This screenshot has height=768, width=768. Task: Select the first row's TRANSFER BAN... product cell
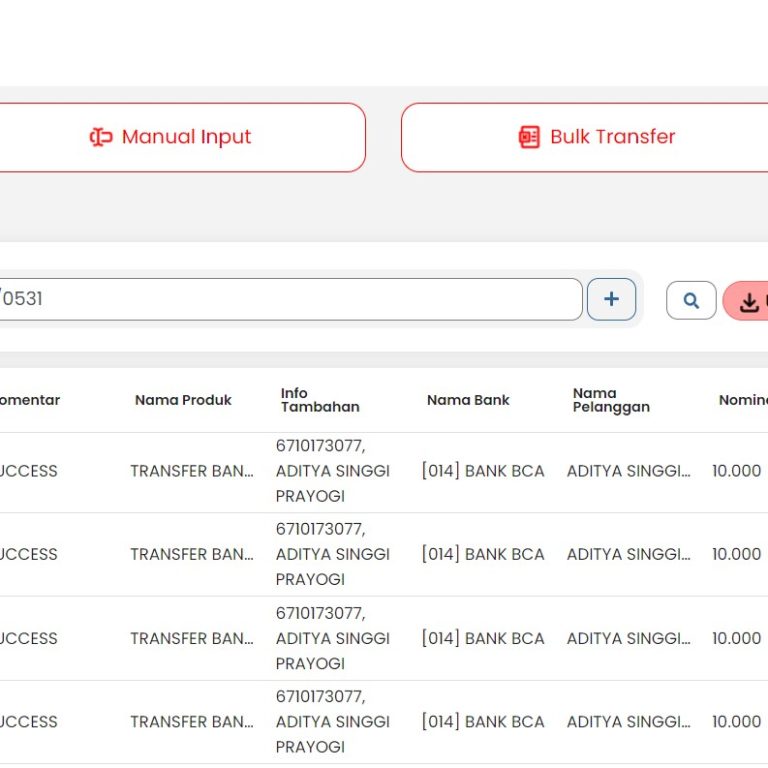click(x=191, y=471)
